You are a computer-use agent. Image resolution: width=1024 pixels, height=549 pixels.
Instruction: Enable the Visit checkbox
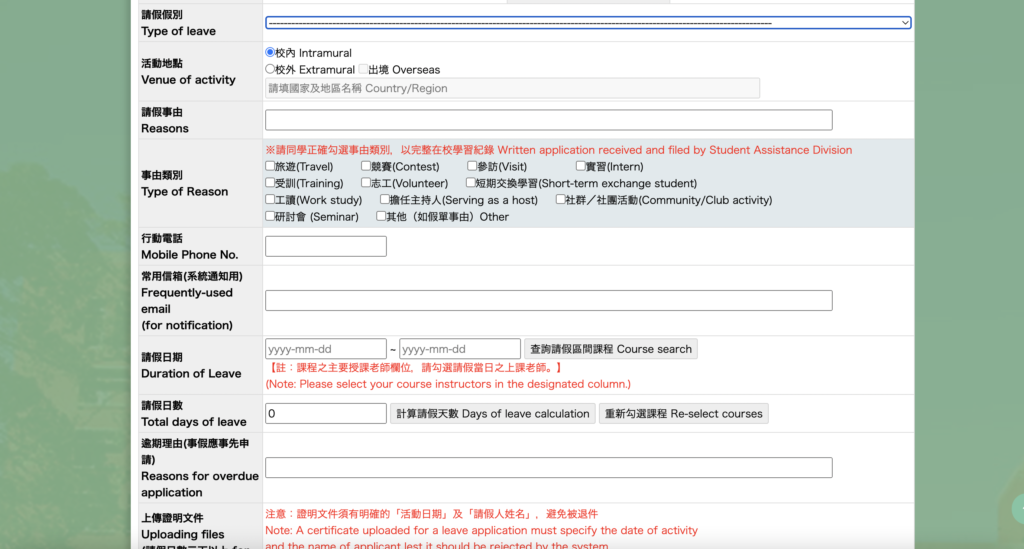[x=472, y=166]
